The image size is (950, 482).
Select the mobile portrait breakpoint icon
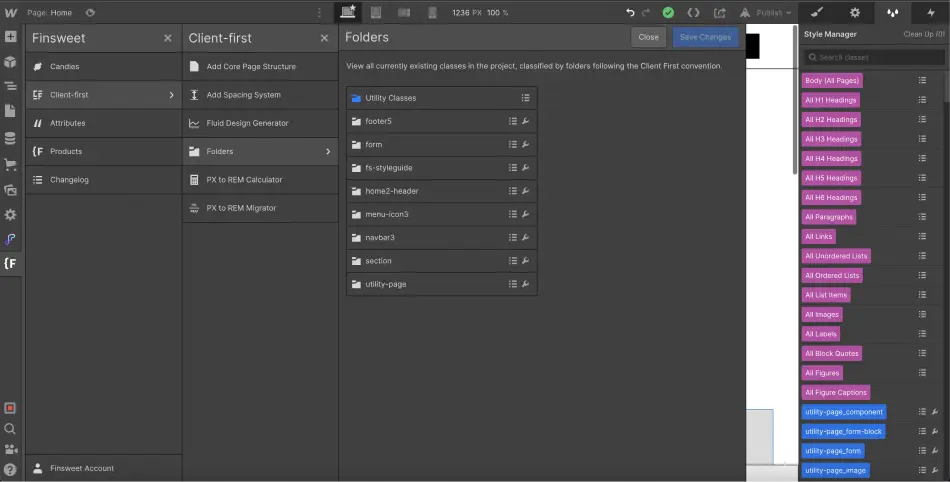pyautogui.click(x=432, y=12)
